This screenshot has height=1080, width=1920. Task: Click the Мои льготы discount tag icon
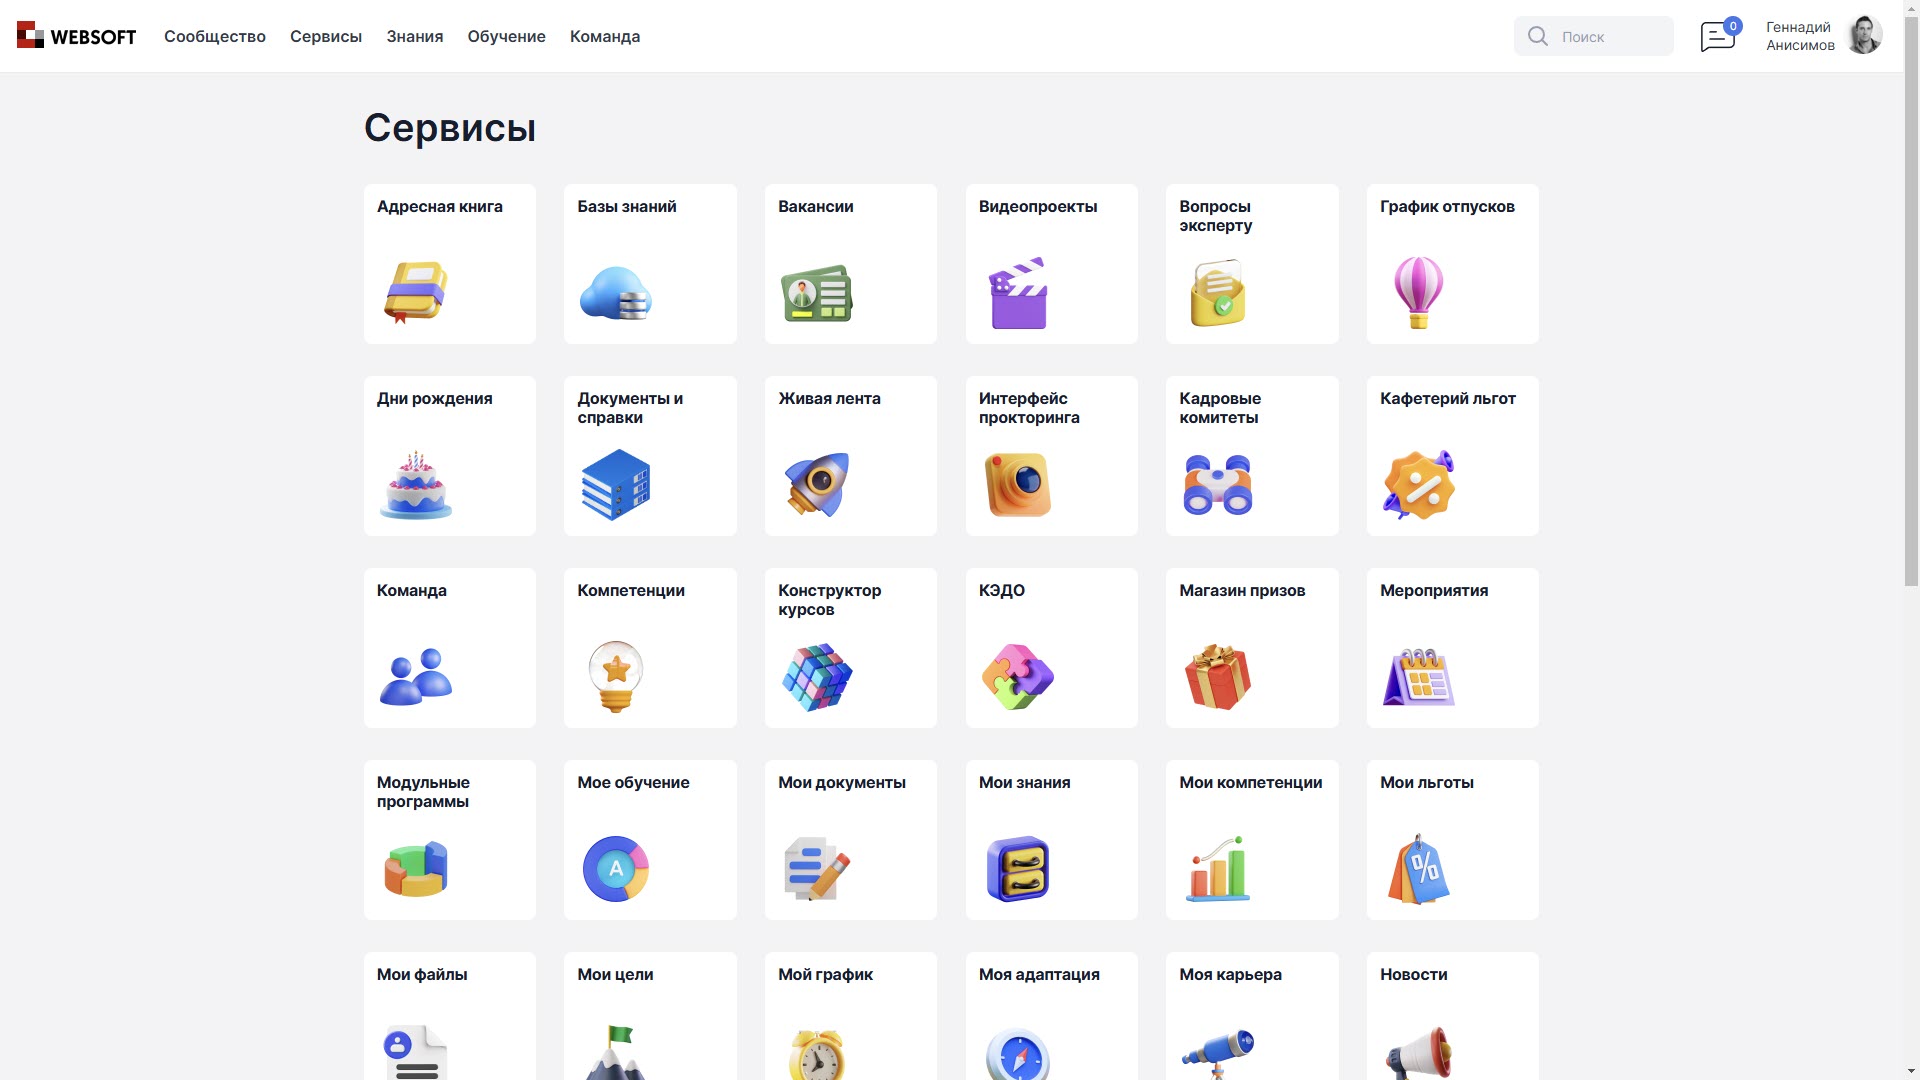coord(1418,869)
